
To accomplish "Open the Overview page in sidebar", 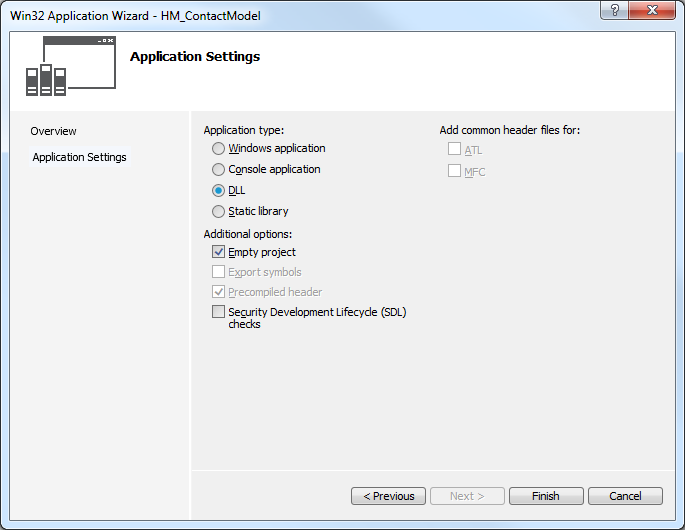I will [x=53, y=131].
